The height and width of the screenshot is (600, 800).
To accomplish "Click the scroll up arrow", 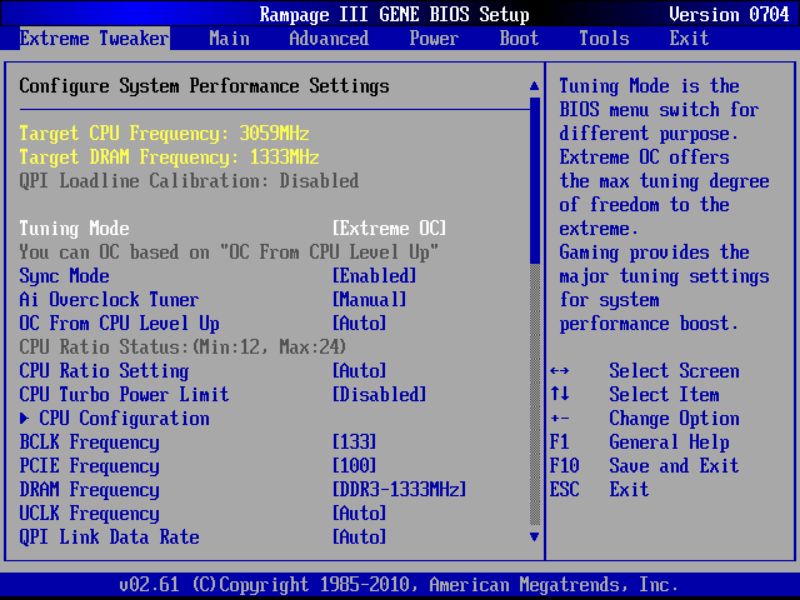I will coord(534,86).
